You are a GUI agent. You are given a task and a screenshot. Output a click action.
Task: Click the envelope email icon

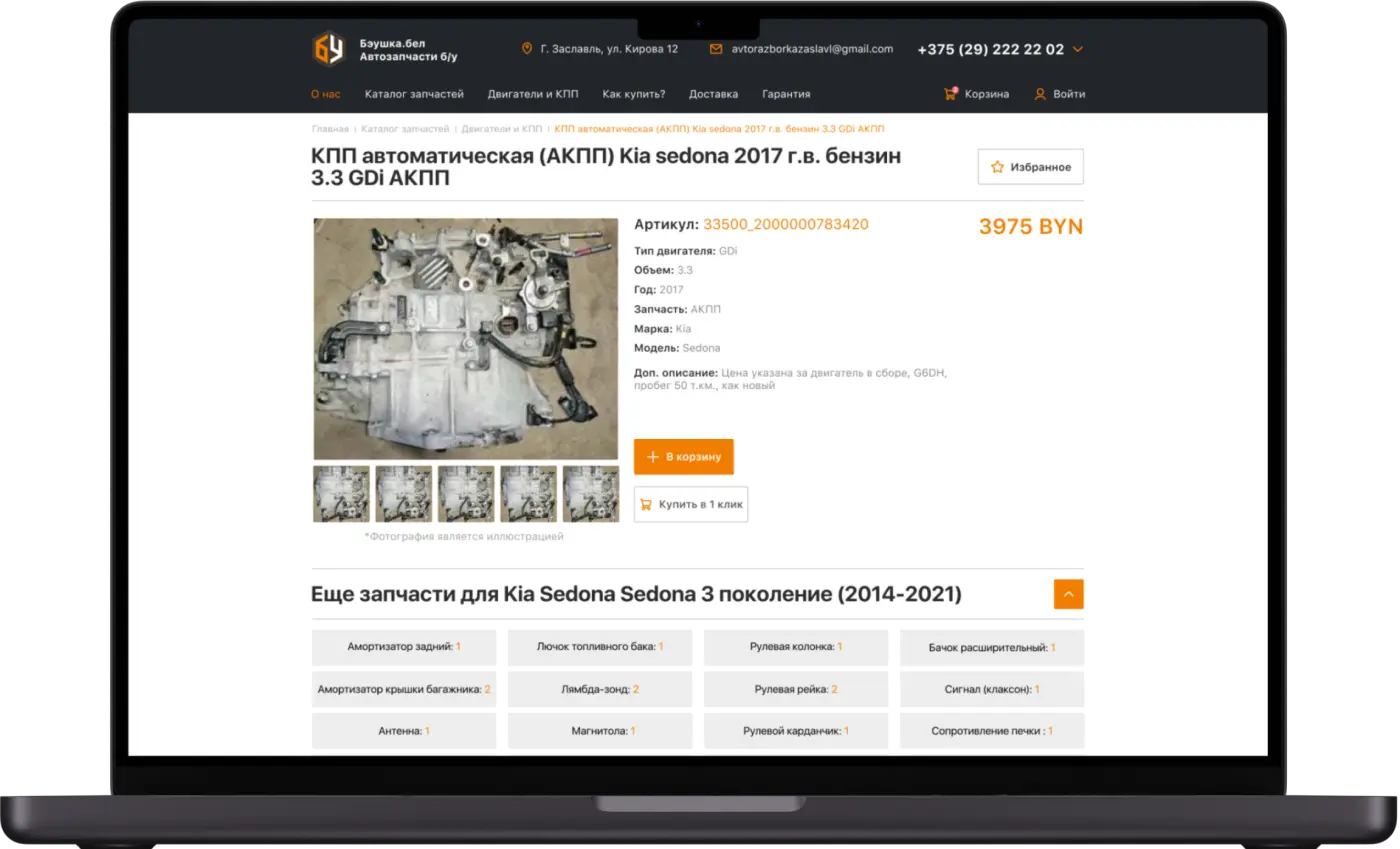point(716,48)
